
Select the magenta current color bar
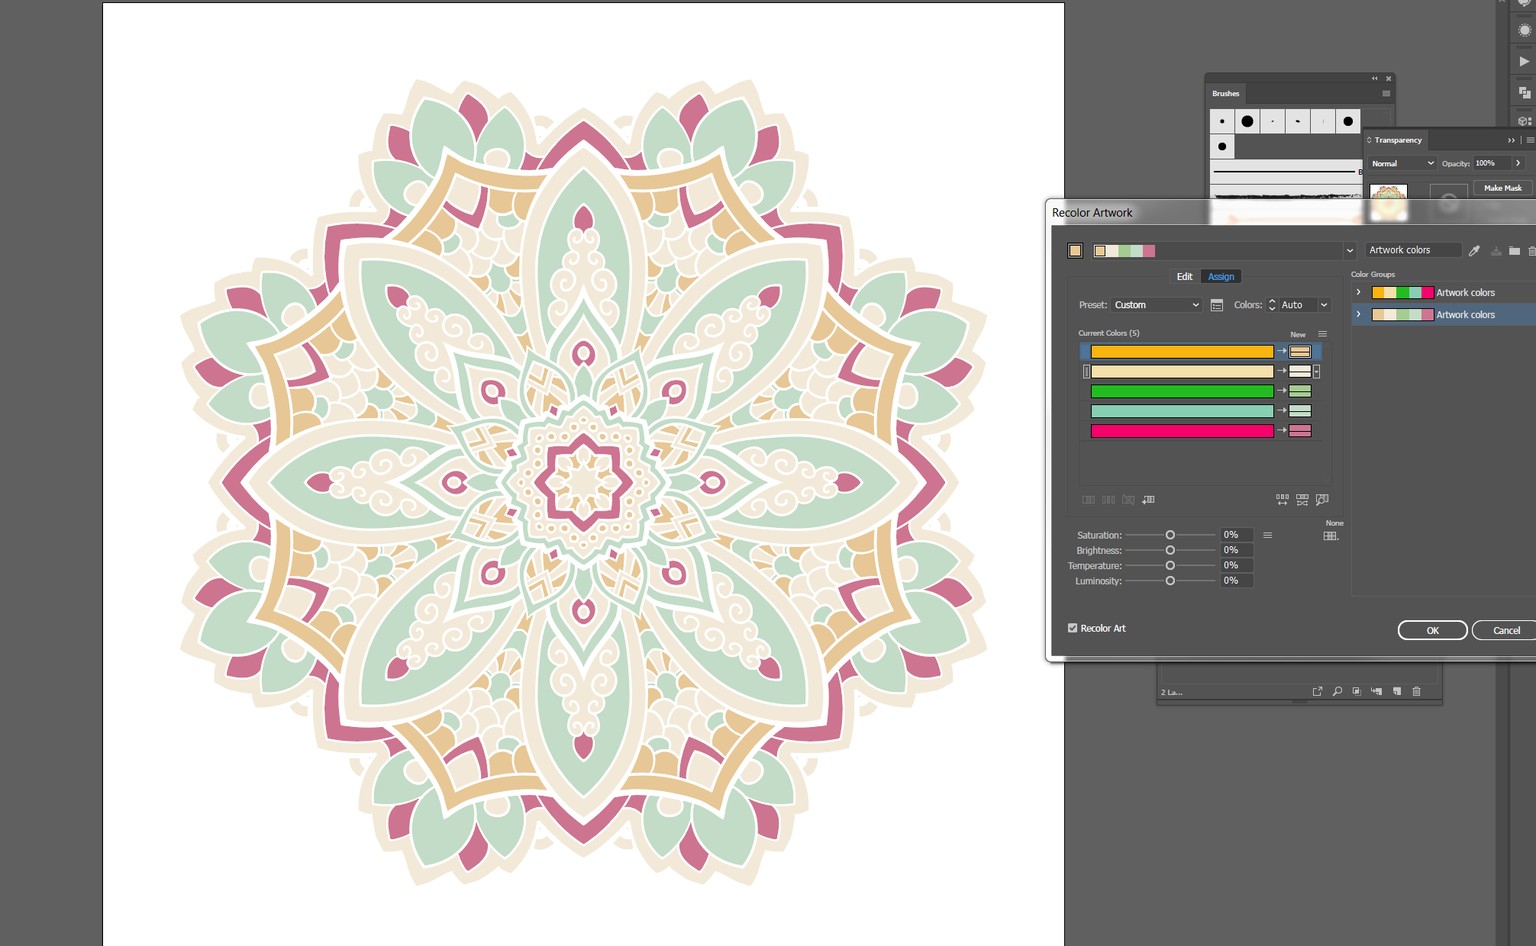[x=1182, y=431]
